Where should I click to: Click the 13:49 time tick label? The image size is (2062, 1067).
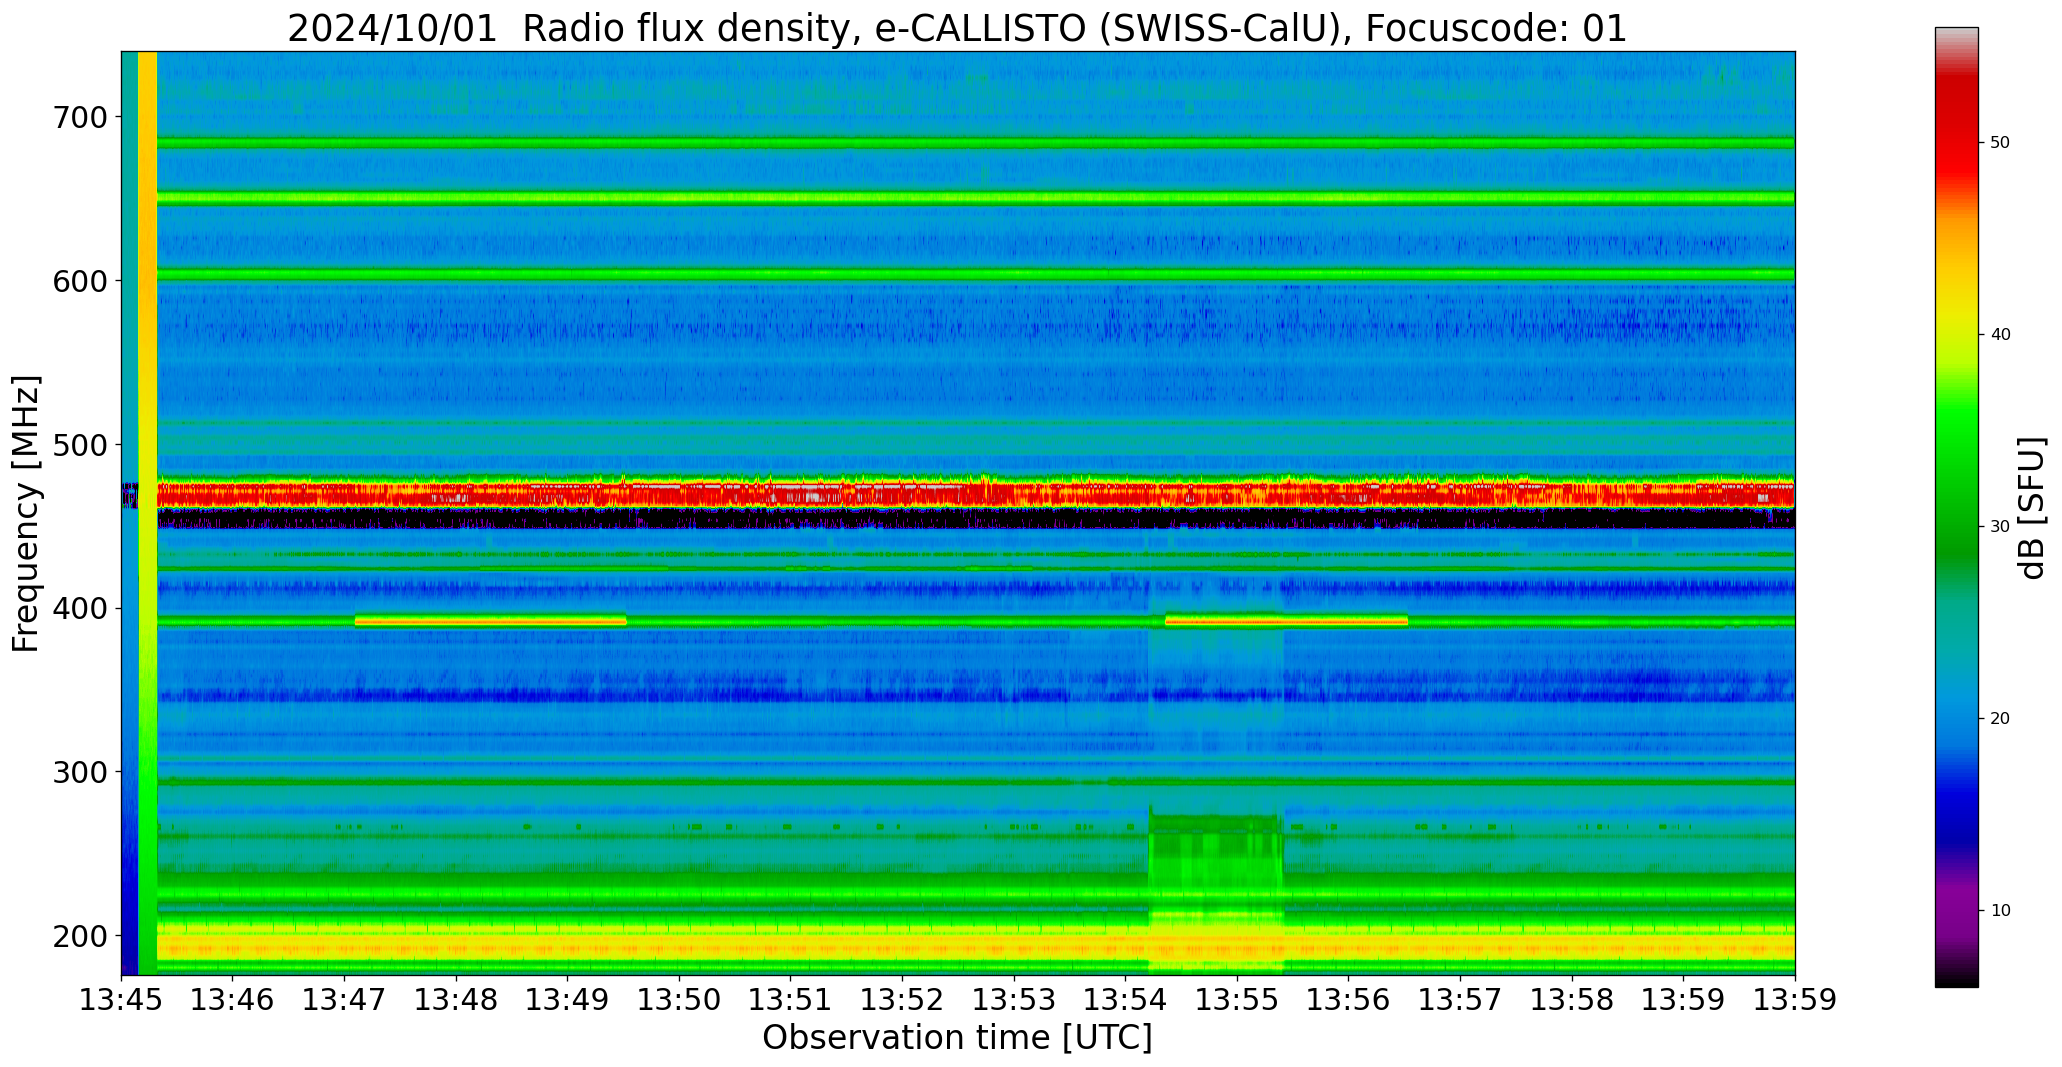tap(568, 1000)
